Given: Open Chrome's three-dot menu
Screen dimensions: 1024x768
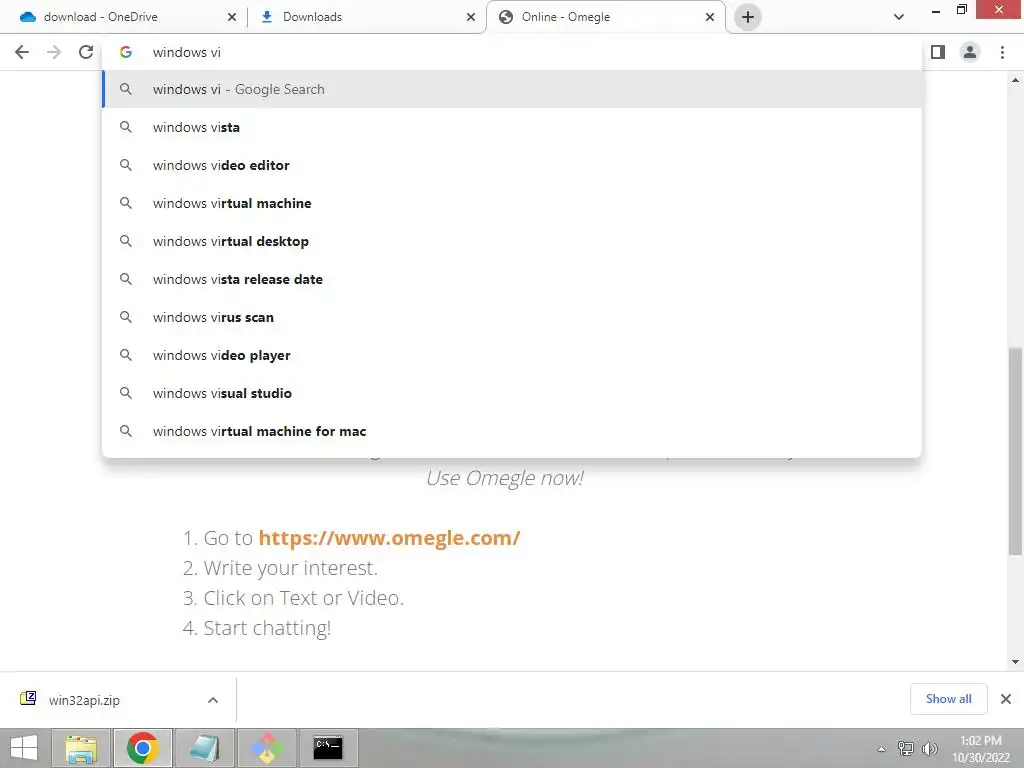Looking at the screenshot, I should (1002, 52).
